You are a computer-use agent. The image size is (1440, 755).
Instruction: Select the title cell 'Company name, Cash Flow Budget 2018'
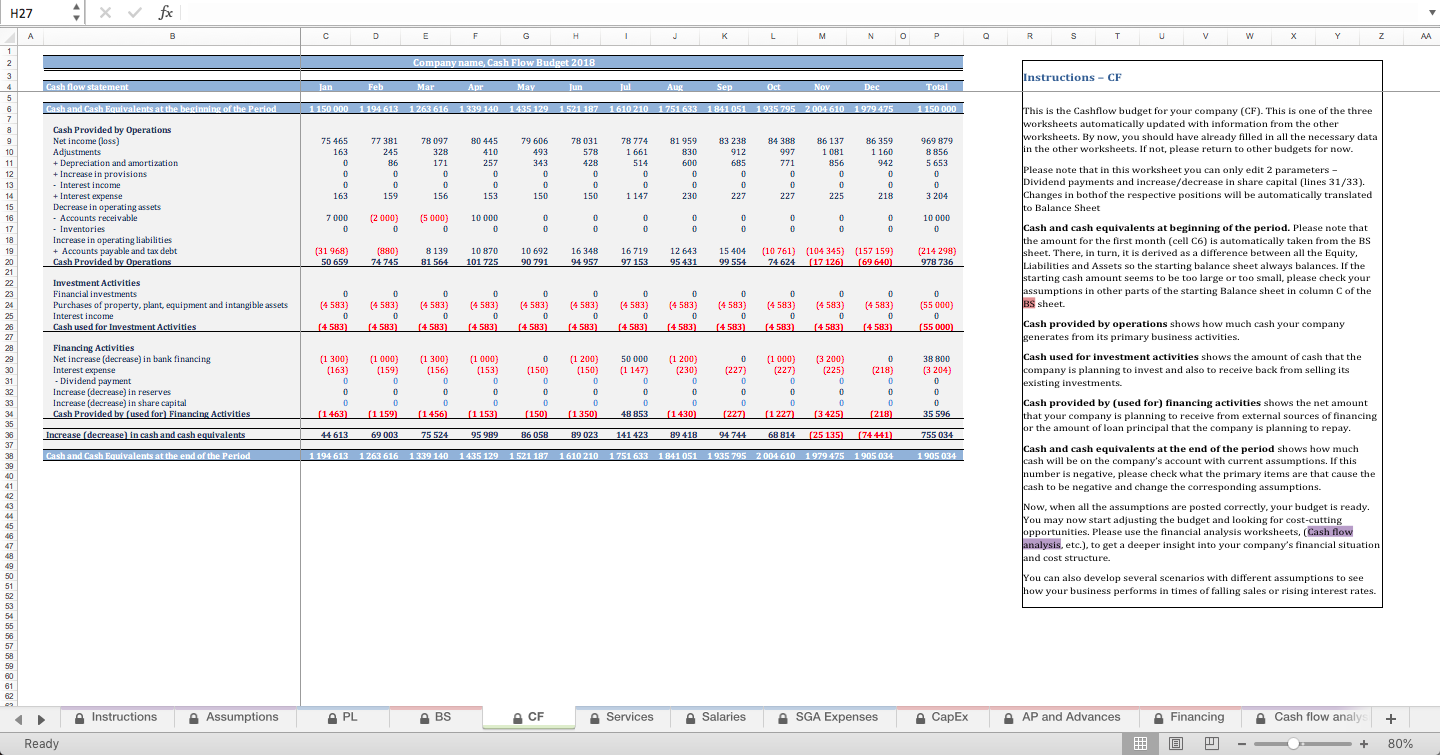click(504, 62)
